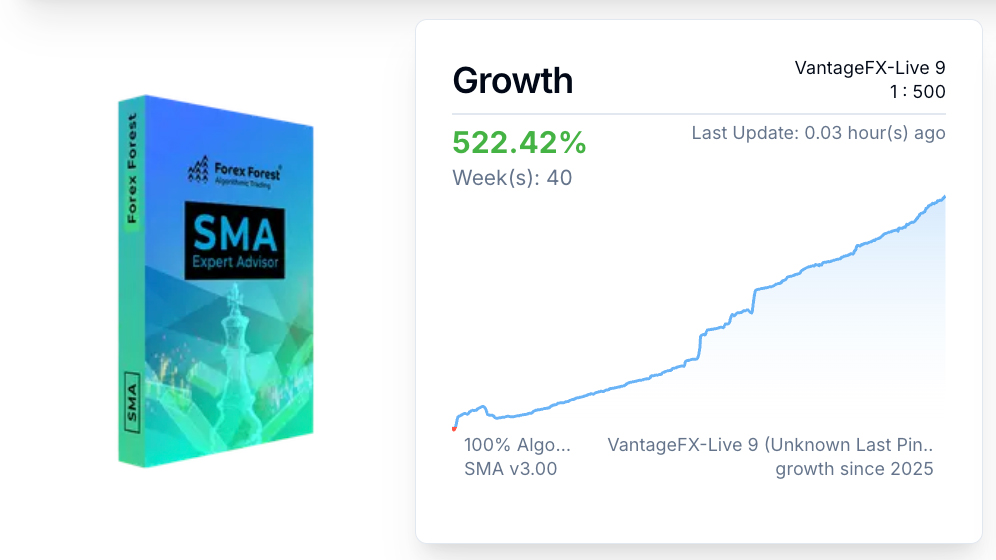Image resolution: width=996 pixels, height=560 pixels.
Task: Click the Growth heading
Action: (x=513, y=80)
